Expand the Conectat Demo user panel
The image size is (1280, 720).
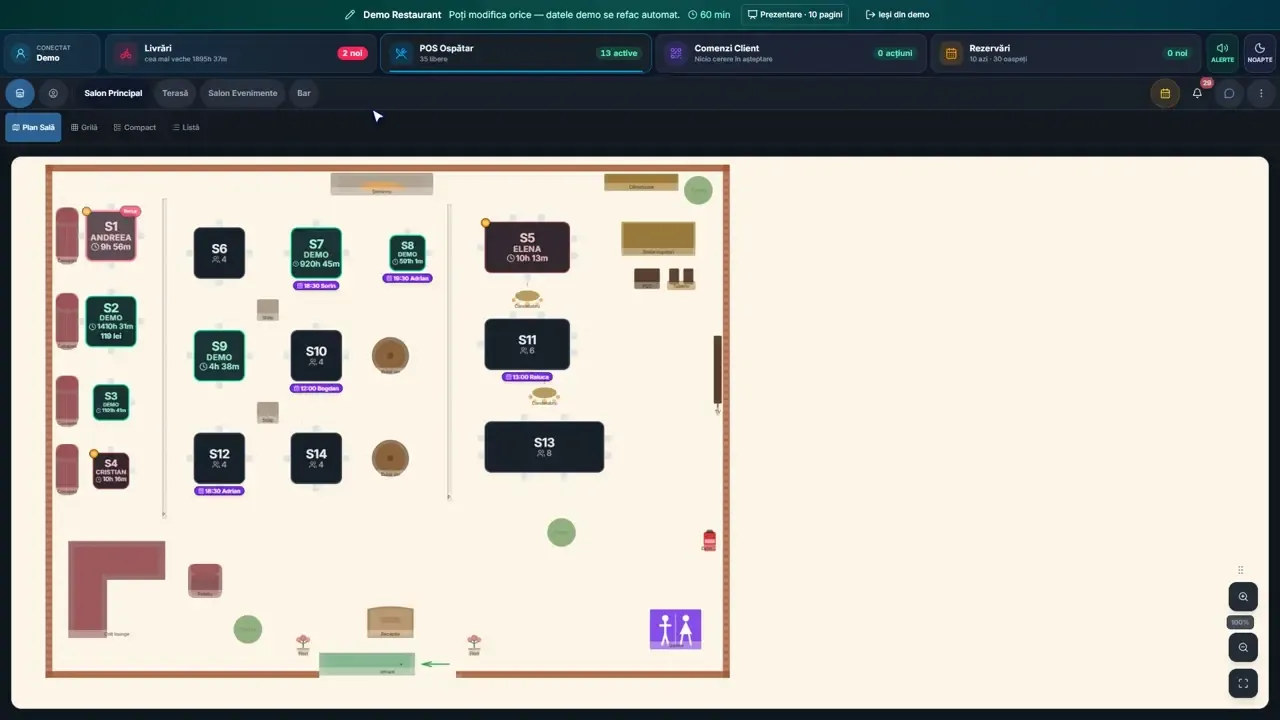point(53,53)
